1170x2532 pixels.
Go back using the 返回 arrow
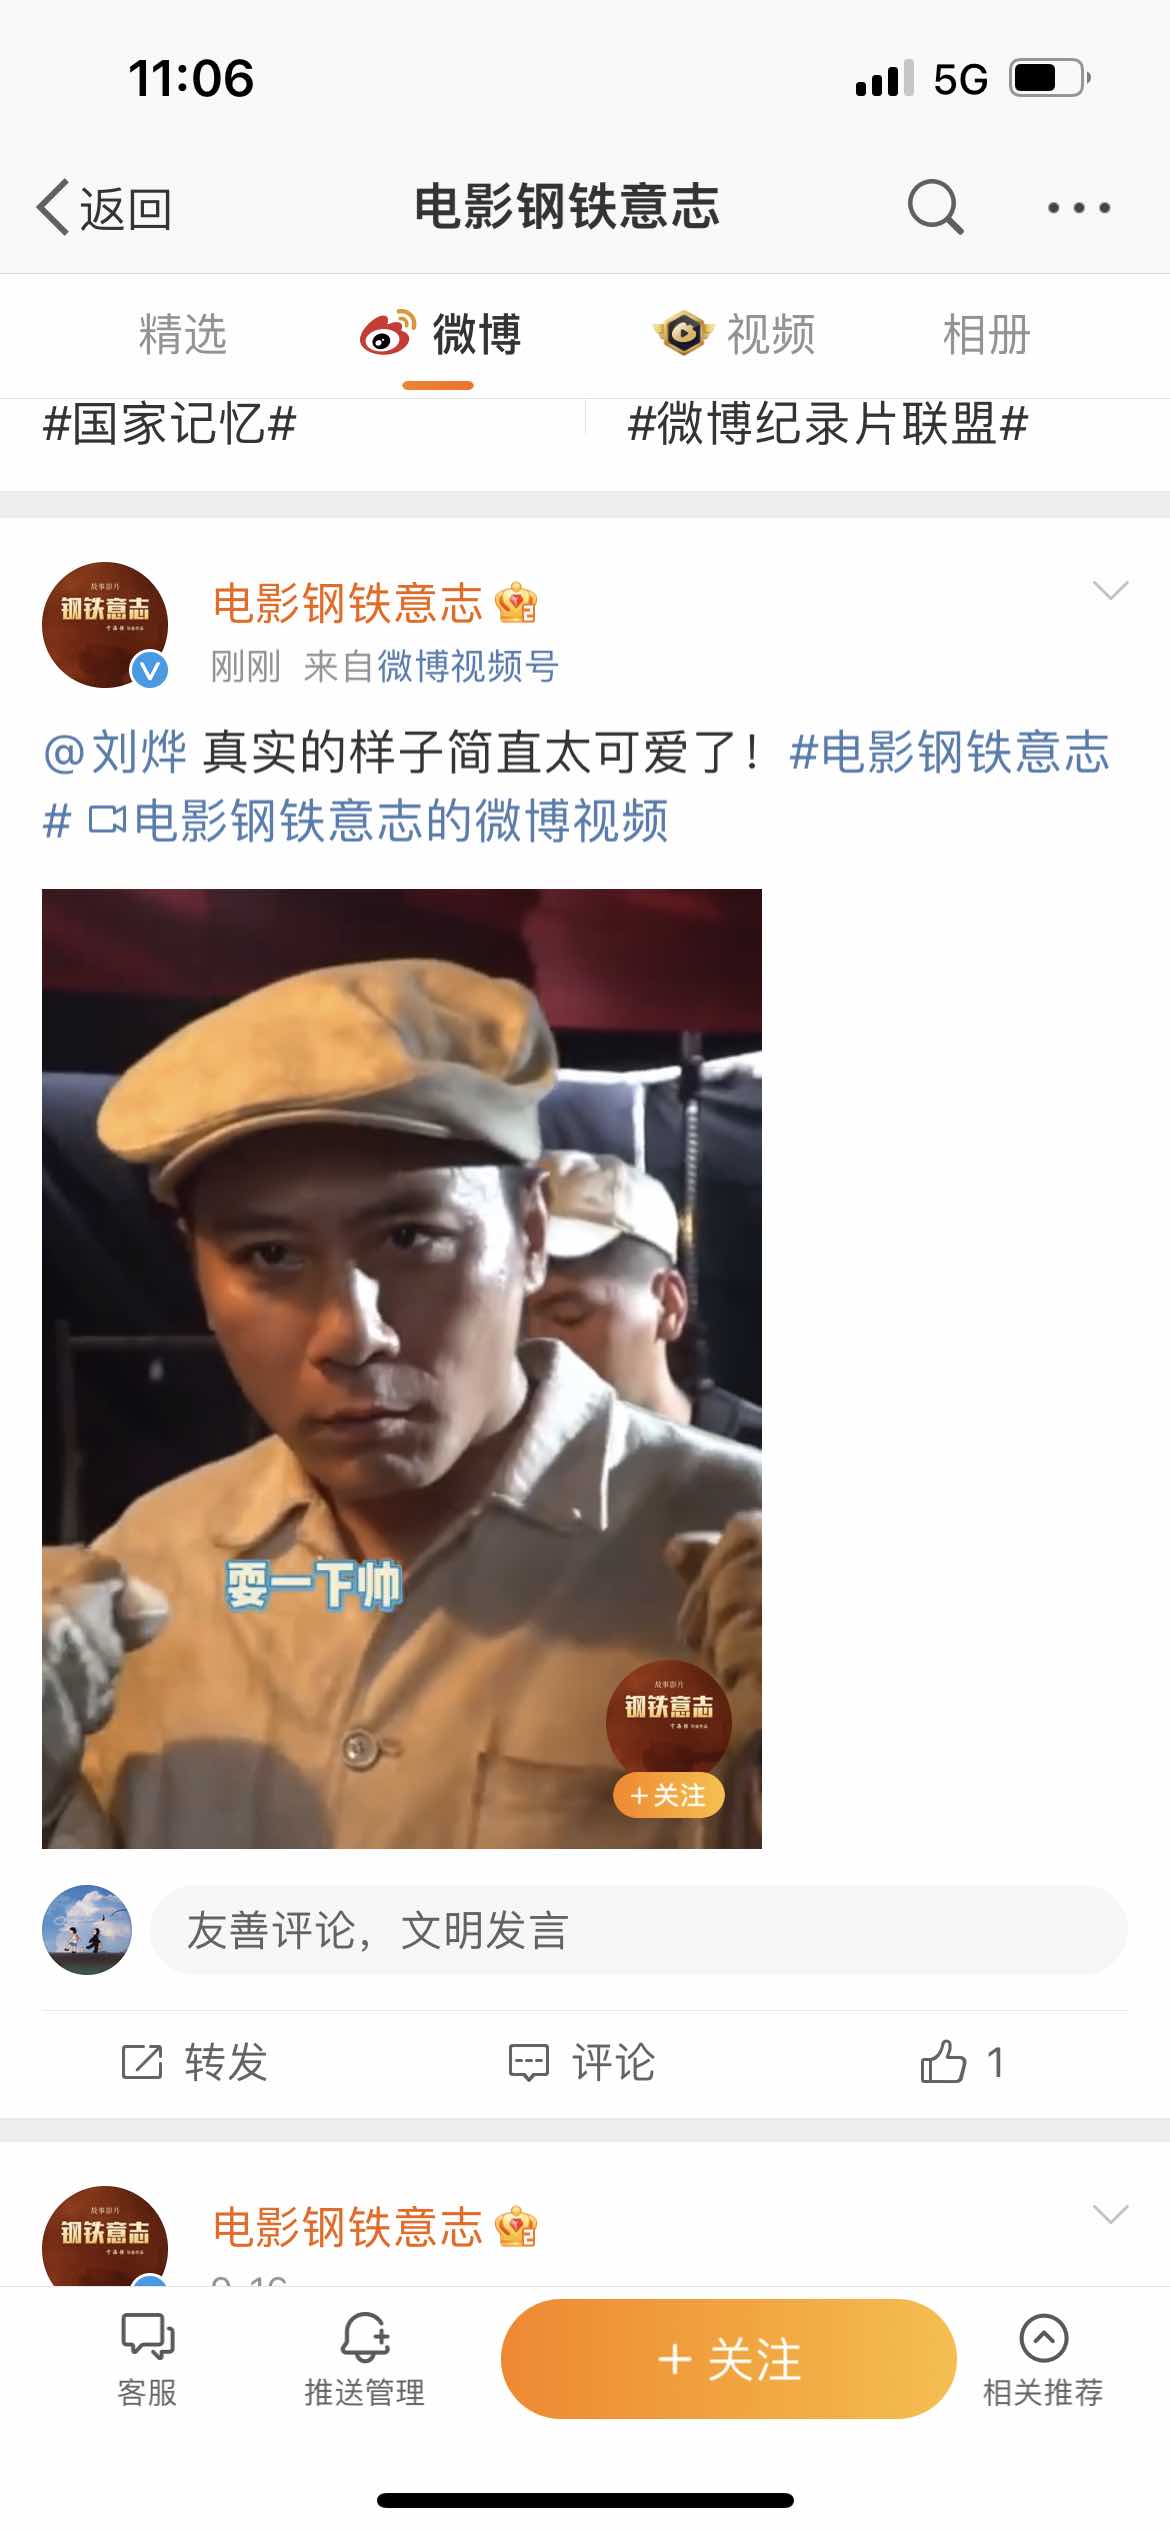[104, 208]
